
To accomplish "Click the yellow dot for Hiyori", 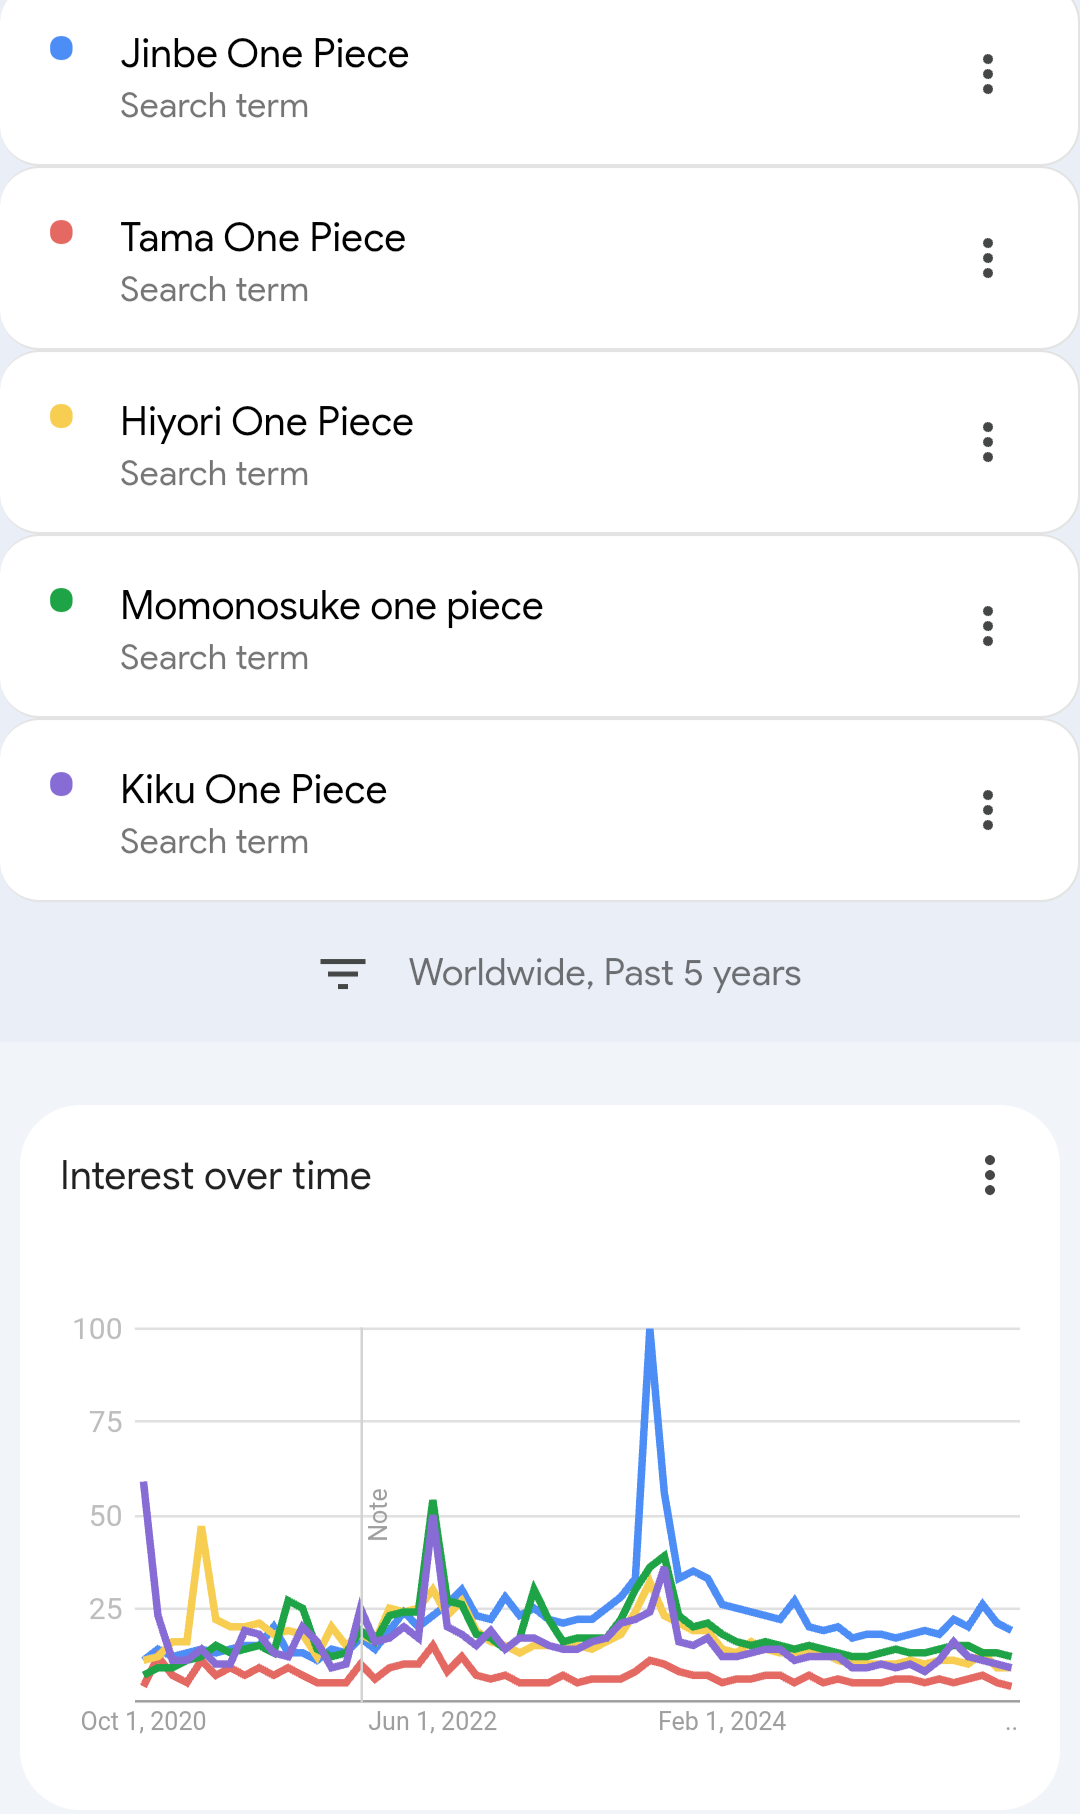I will (x=61, y=416).
